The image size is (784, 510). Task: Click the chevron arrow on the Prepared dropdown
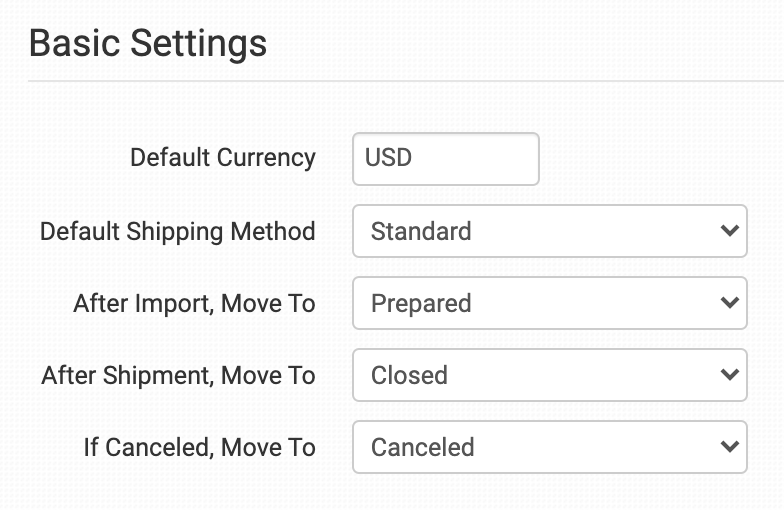728,303
